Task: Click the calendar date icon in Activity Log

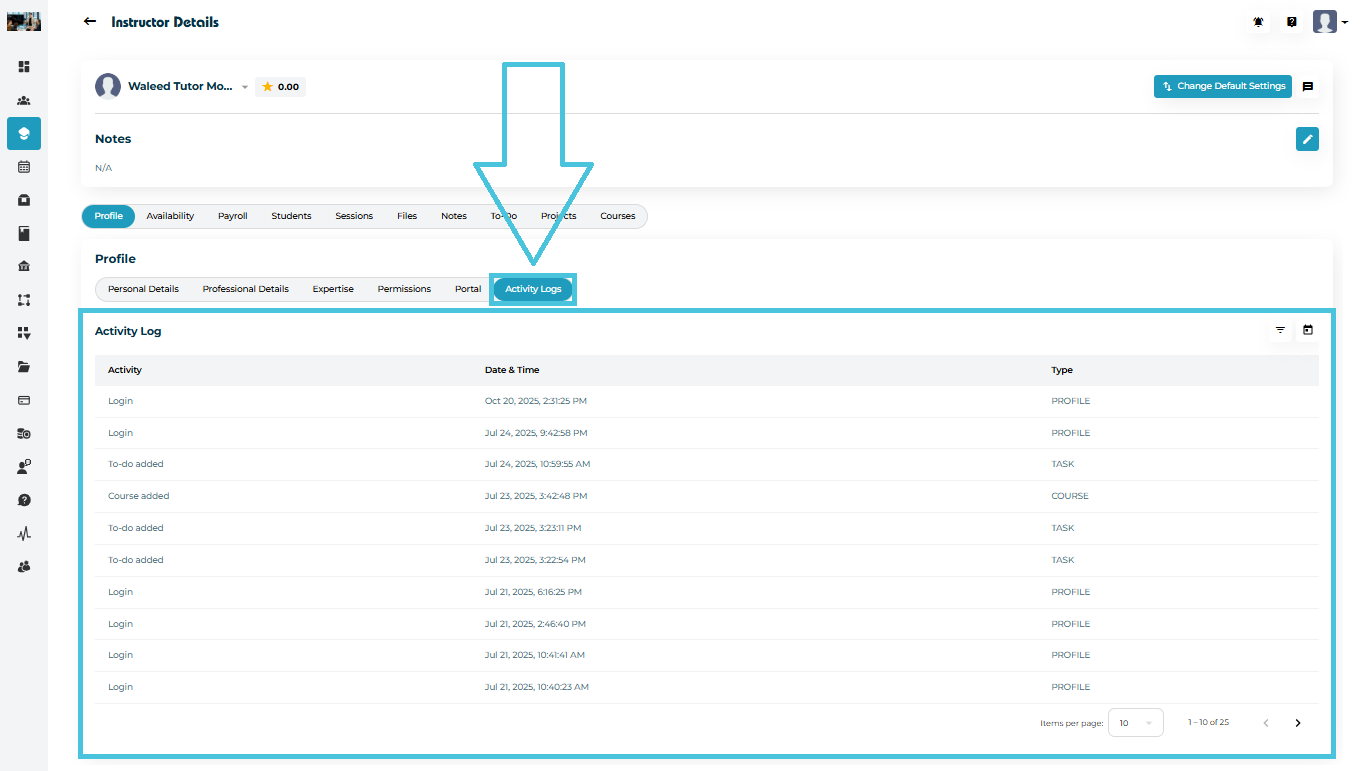Action: pyautogui.click(x=1308, y=330)
